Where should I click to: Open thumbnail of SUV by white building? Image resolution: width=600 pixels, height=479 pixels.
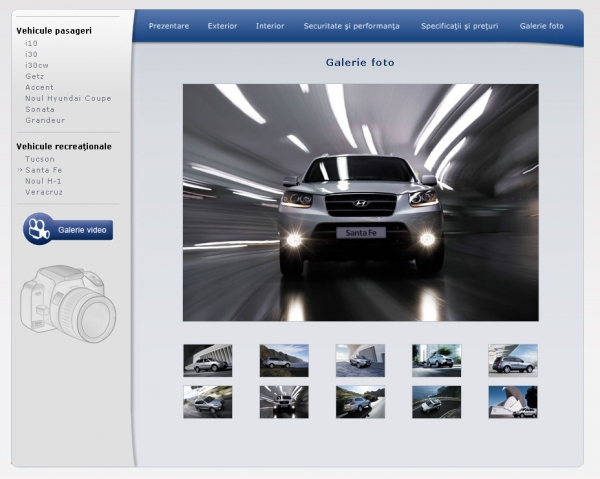(x=513, y=402)
